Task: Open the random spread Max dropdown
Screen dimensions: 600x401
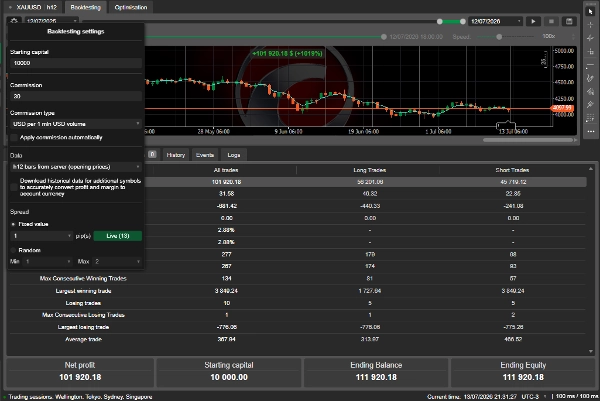Action: (x=117, y=261)
